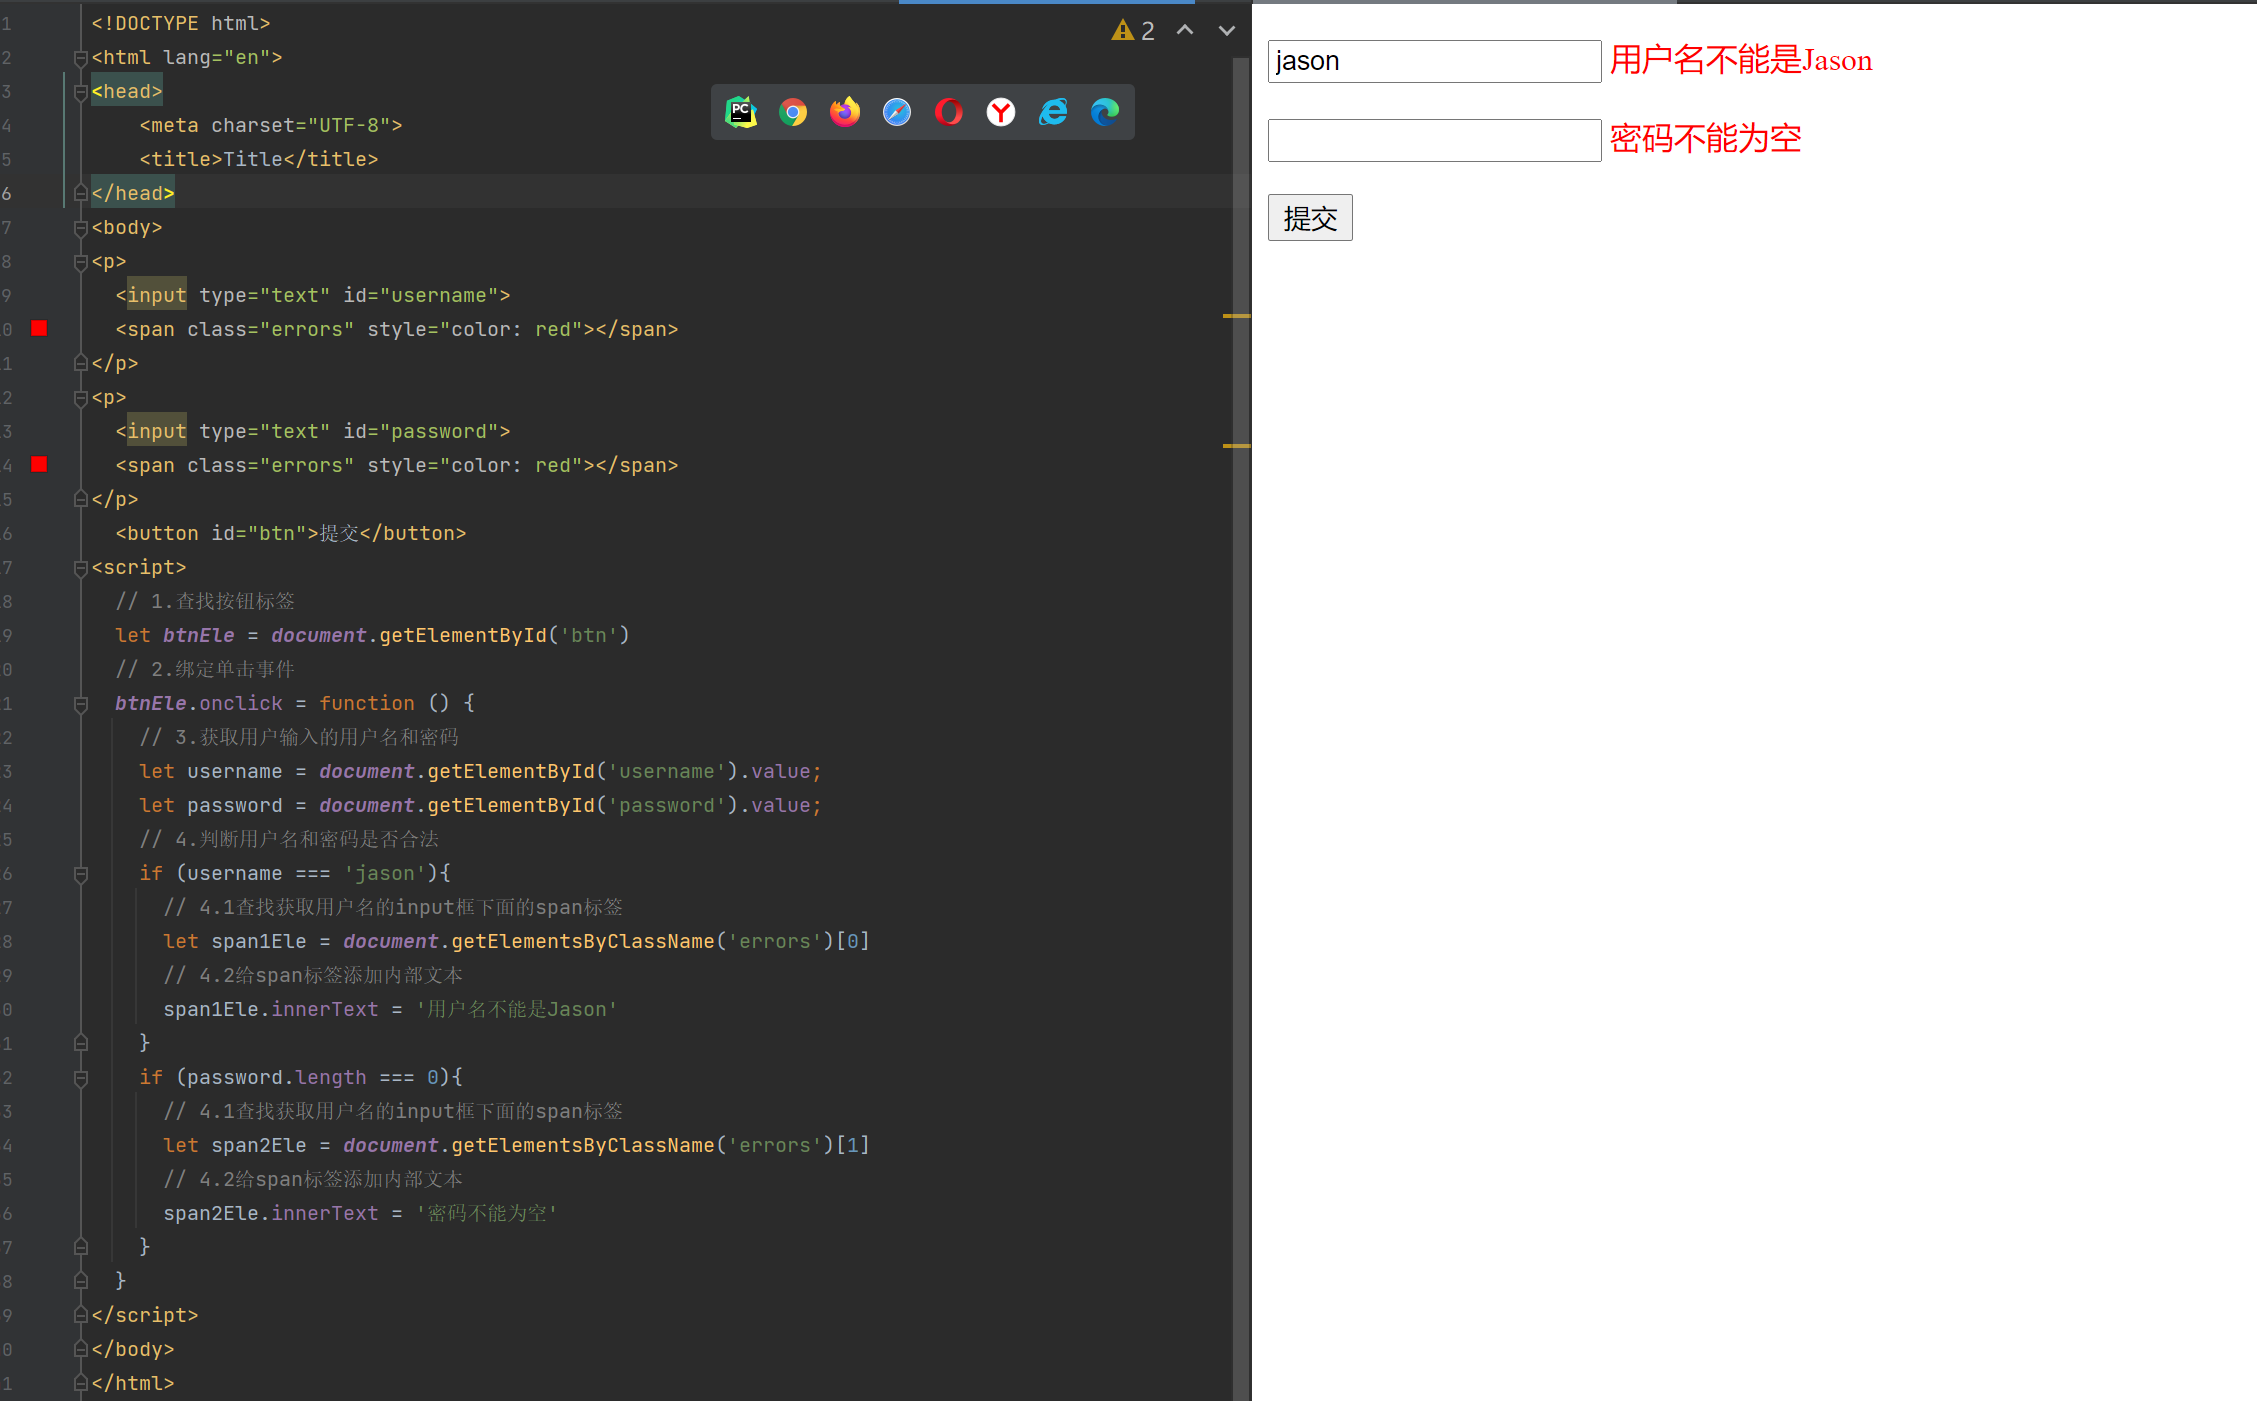
Task: Open preview in PyCharm built-in browser icon
Action: 741,112
